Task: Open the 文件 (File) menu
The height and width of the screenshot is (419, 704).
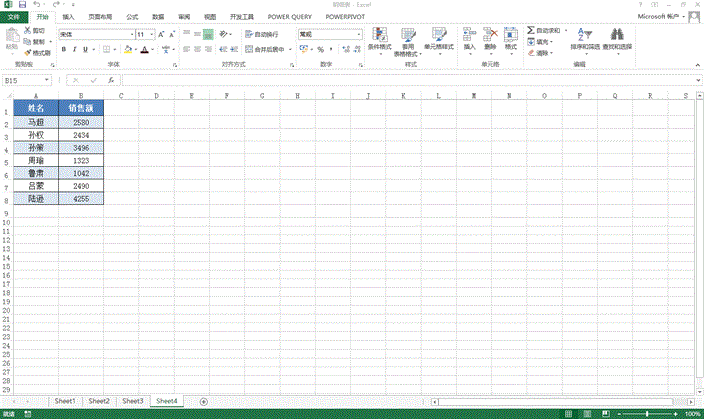Action: pyautogui.click(x=11, y=17)
